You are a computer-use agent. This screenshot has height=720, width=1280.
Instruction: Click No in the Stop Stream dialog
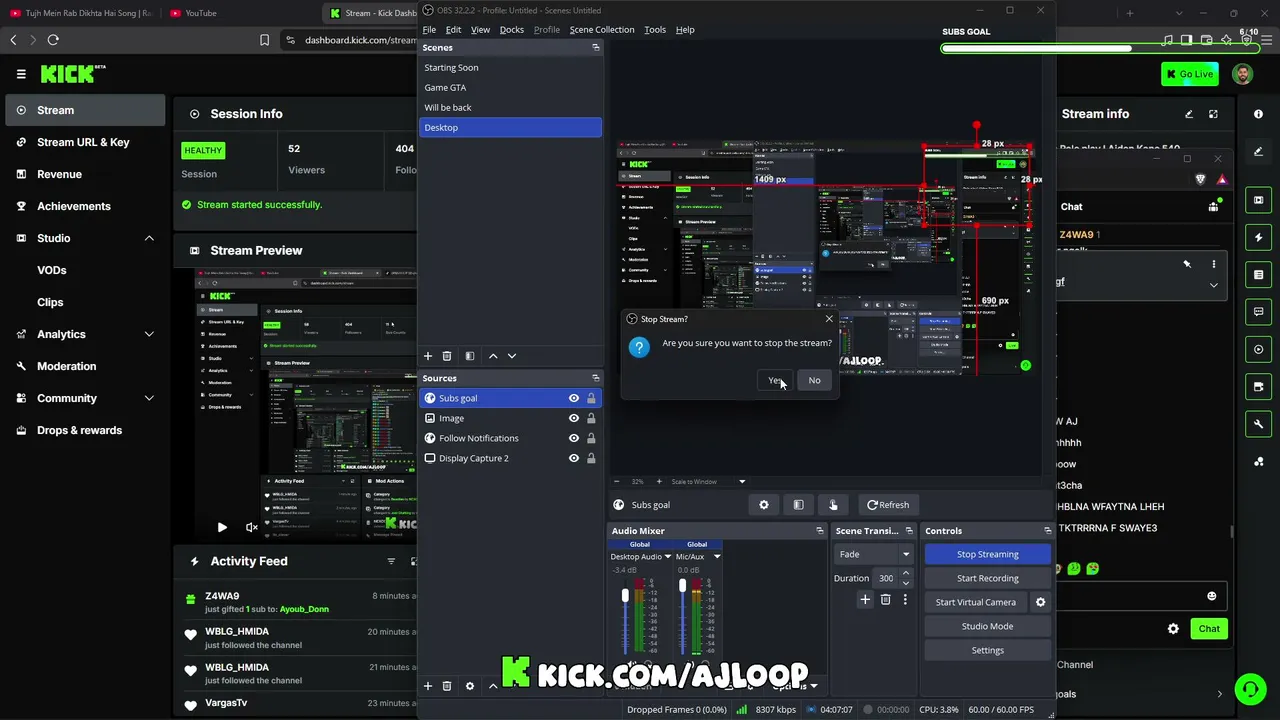[x=814, y=380]
